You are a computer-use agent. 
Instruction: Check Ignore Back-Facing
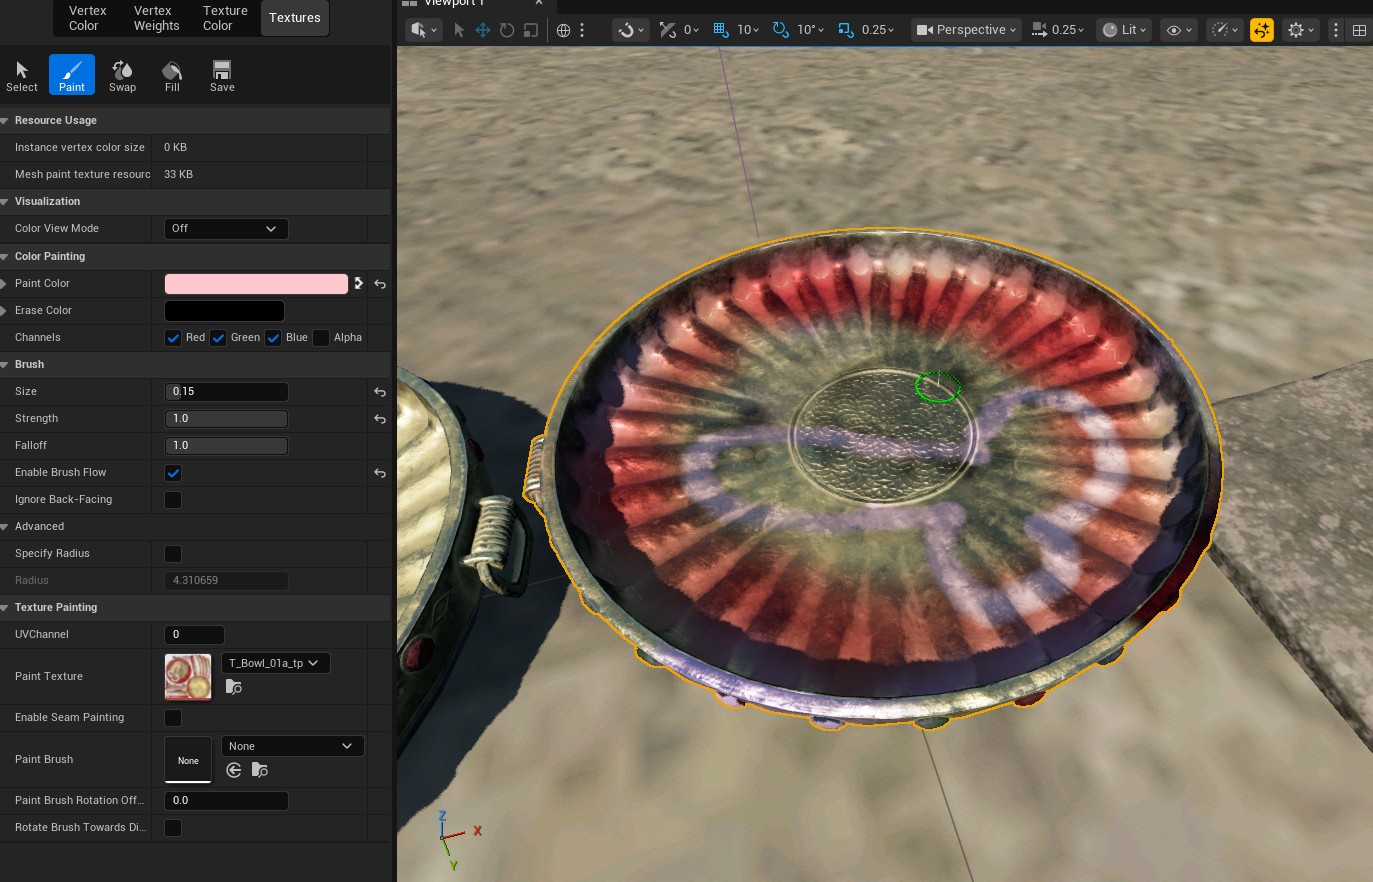pos(173,500)
